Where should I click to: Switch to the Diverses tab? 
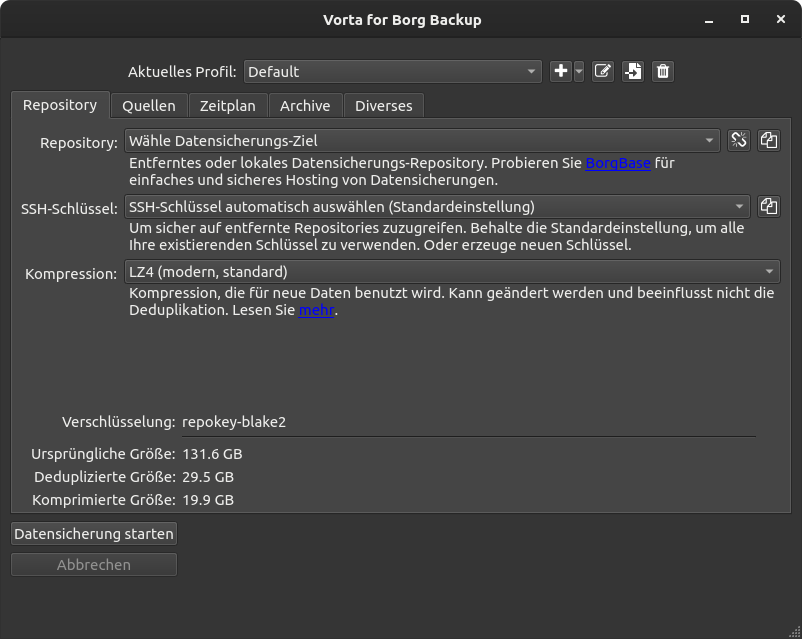click(384, 106)
